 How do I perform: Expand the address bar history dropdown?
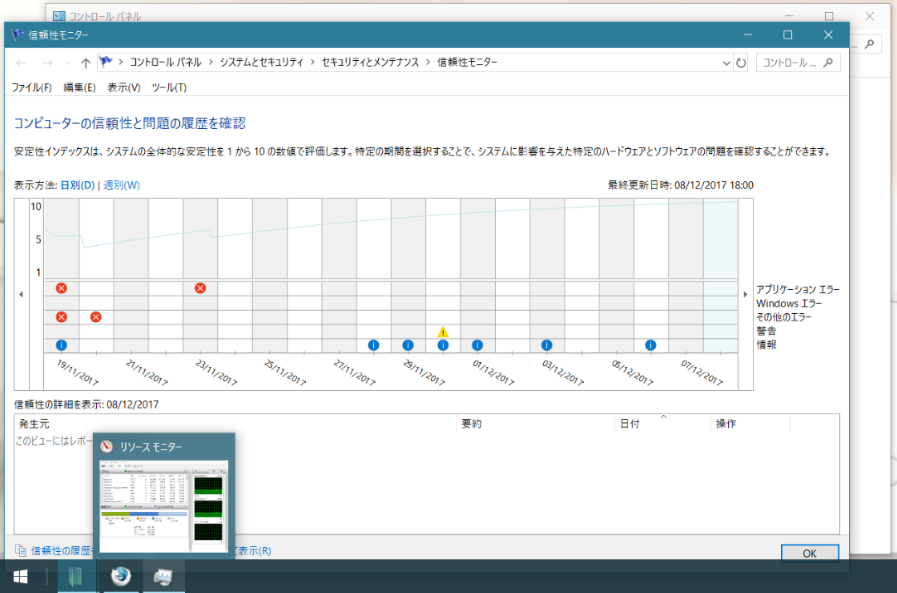point(726,63)
